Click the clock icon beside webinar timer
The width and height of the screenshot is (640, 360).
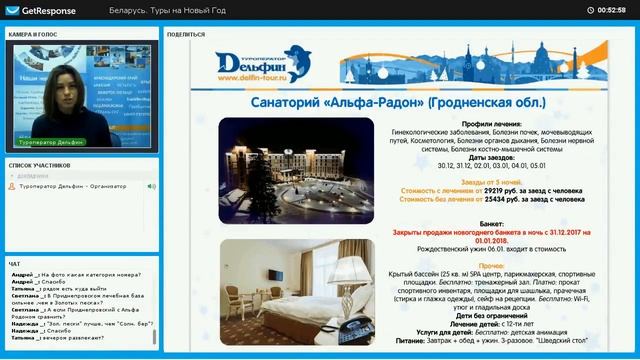[x=590, y=10]
